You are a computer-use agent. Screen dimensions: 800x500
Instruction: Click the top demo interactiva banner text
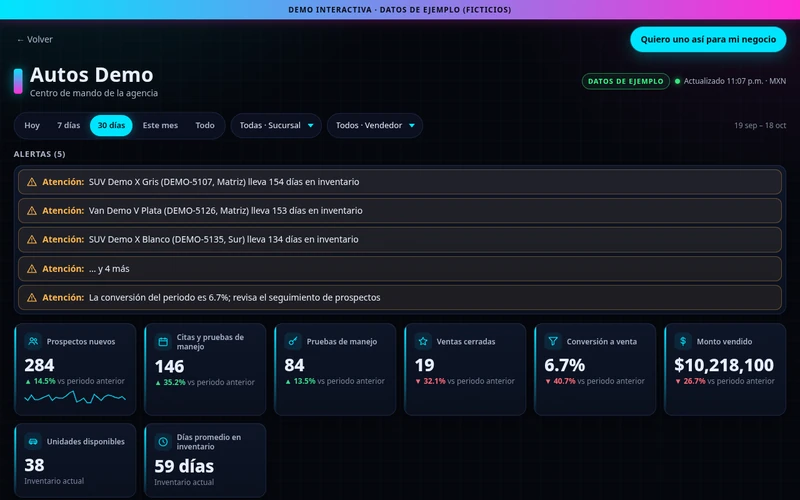point(399,10)
